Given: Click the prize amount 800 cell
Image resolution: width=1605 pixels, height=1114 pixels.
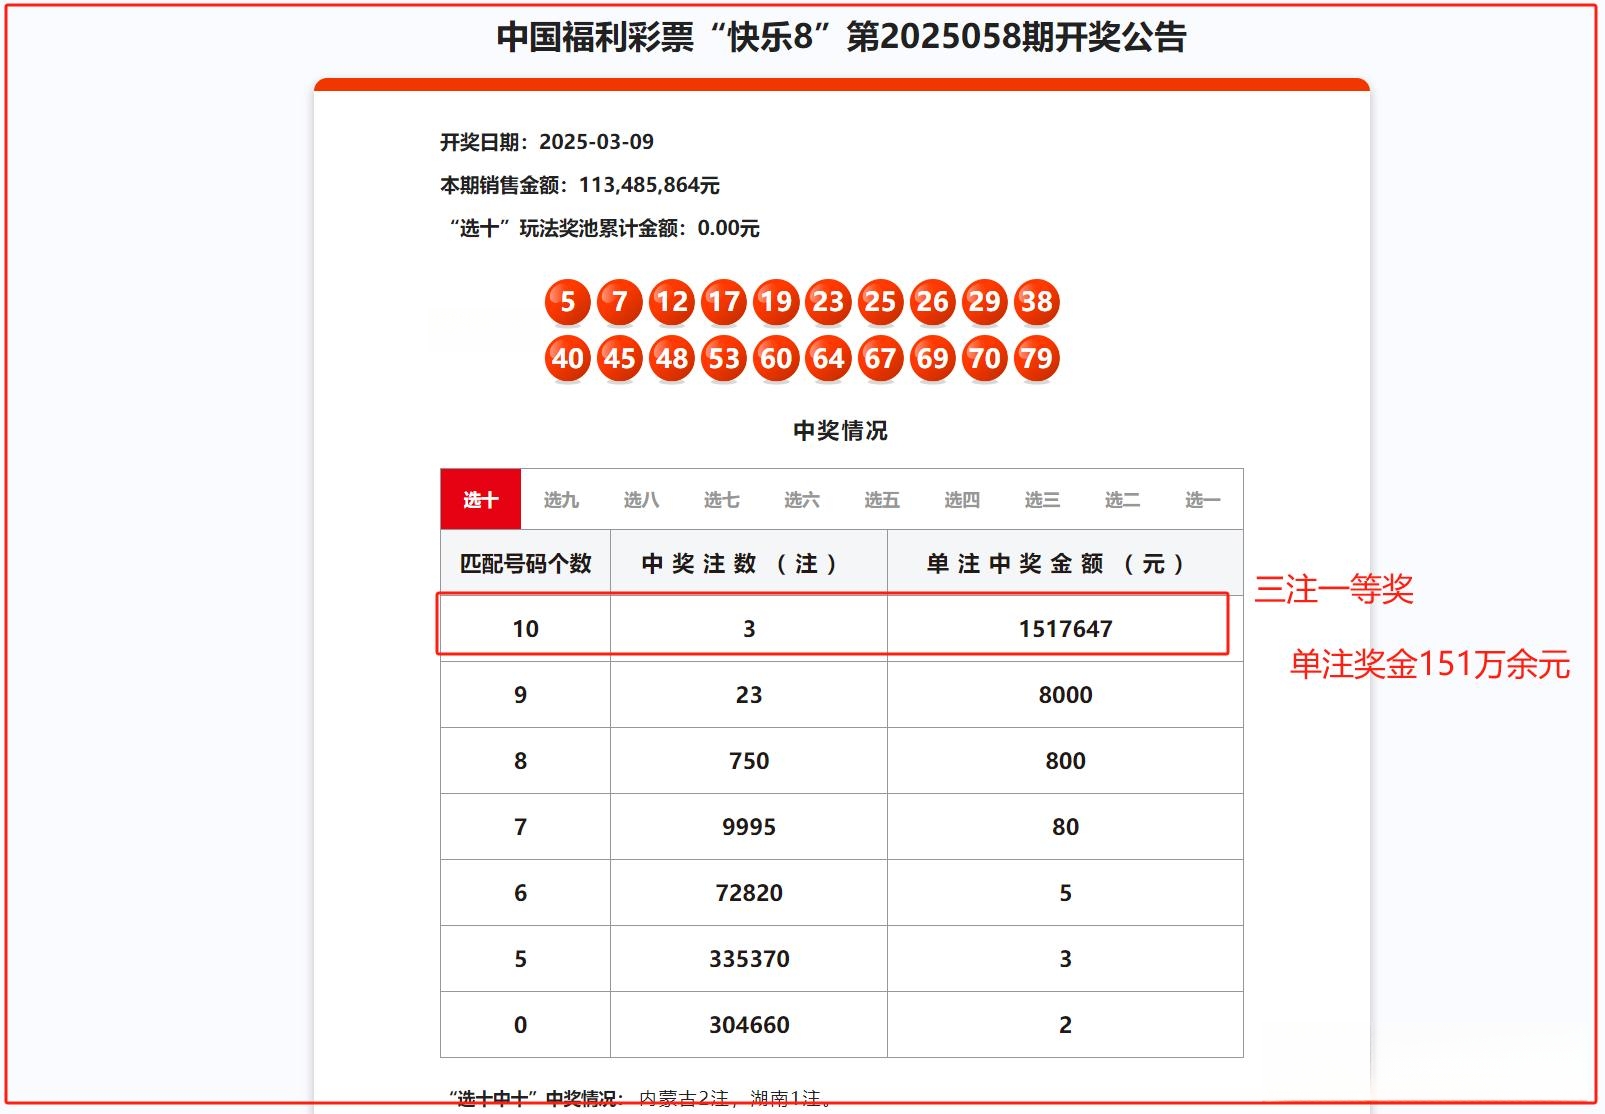Looking at the screenshot, I should click(1065, 761).
